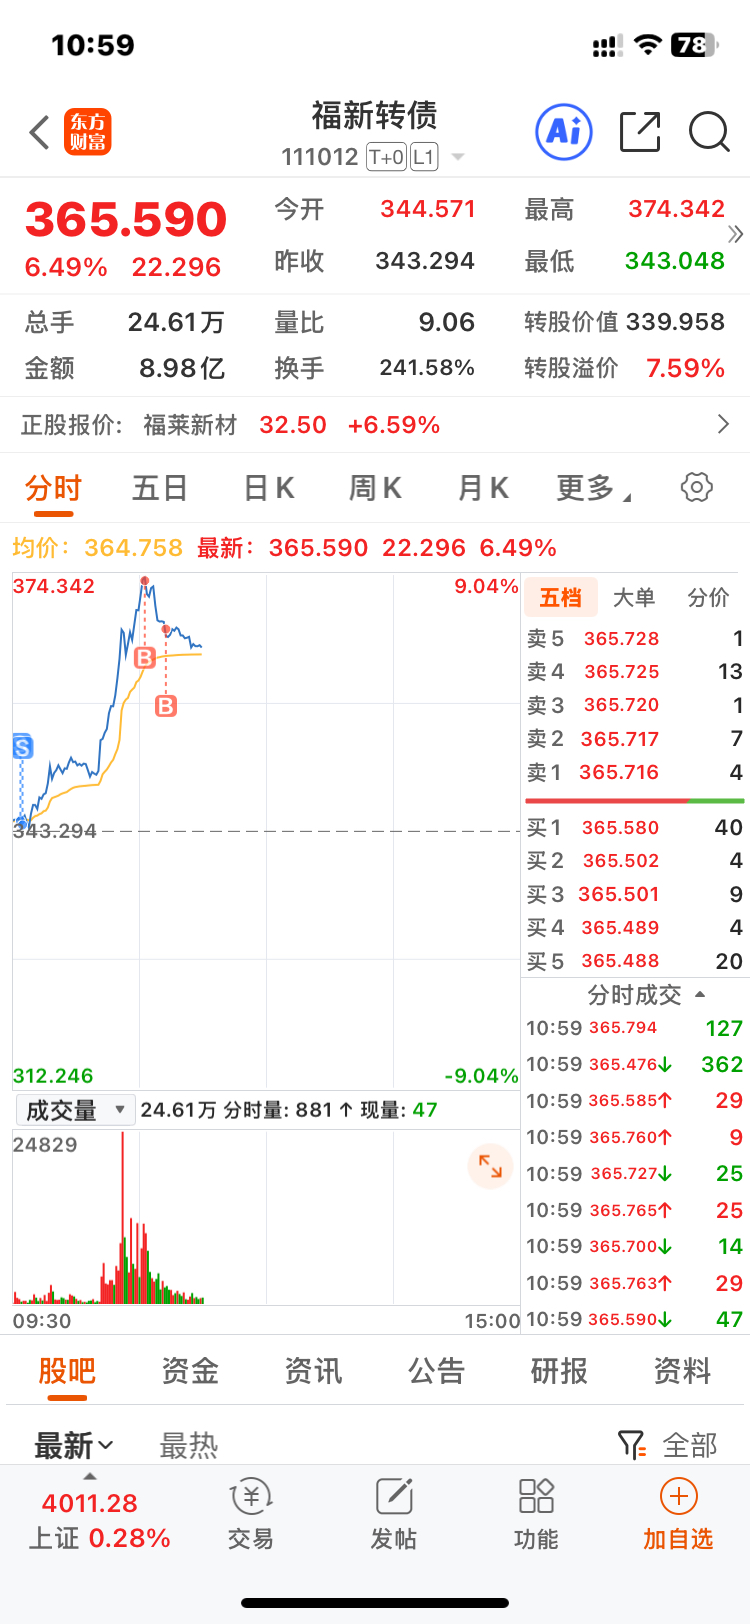Select the 五档 order book toggle
750x1624 pixels.
[560, 598]
